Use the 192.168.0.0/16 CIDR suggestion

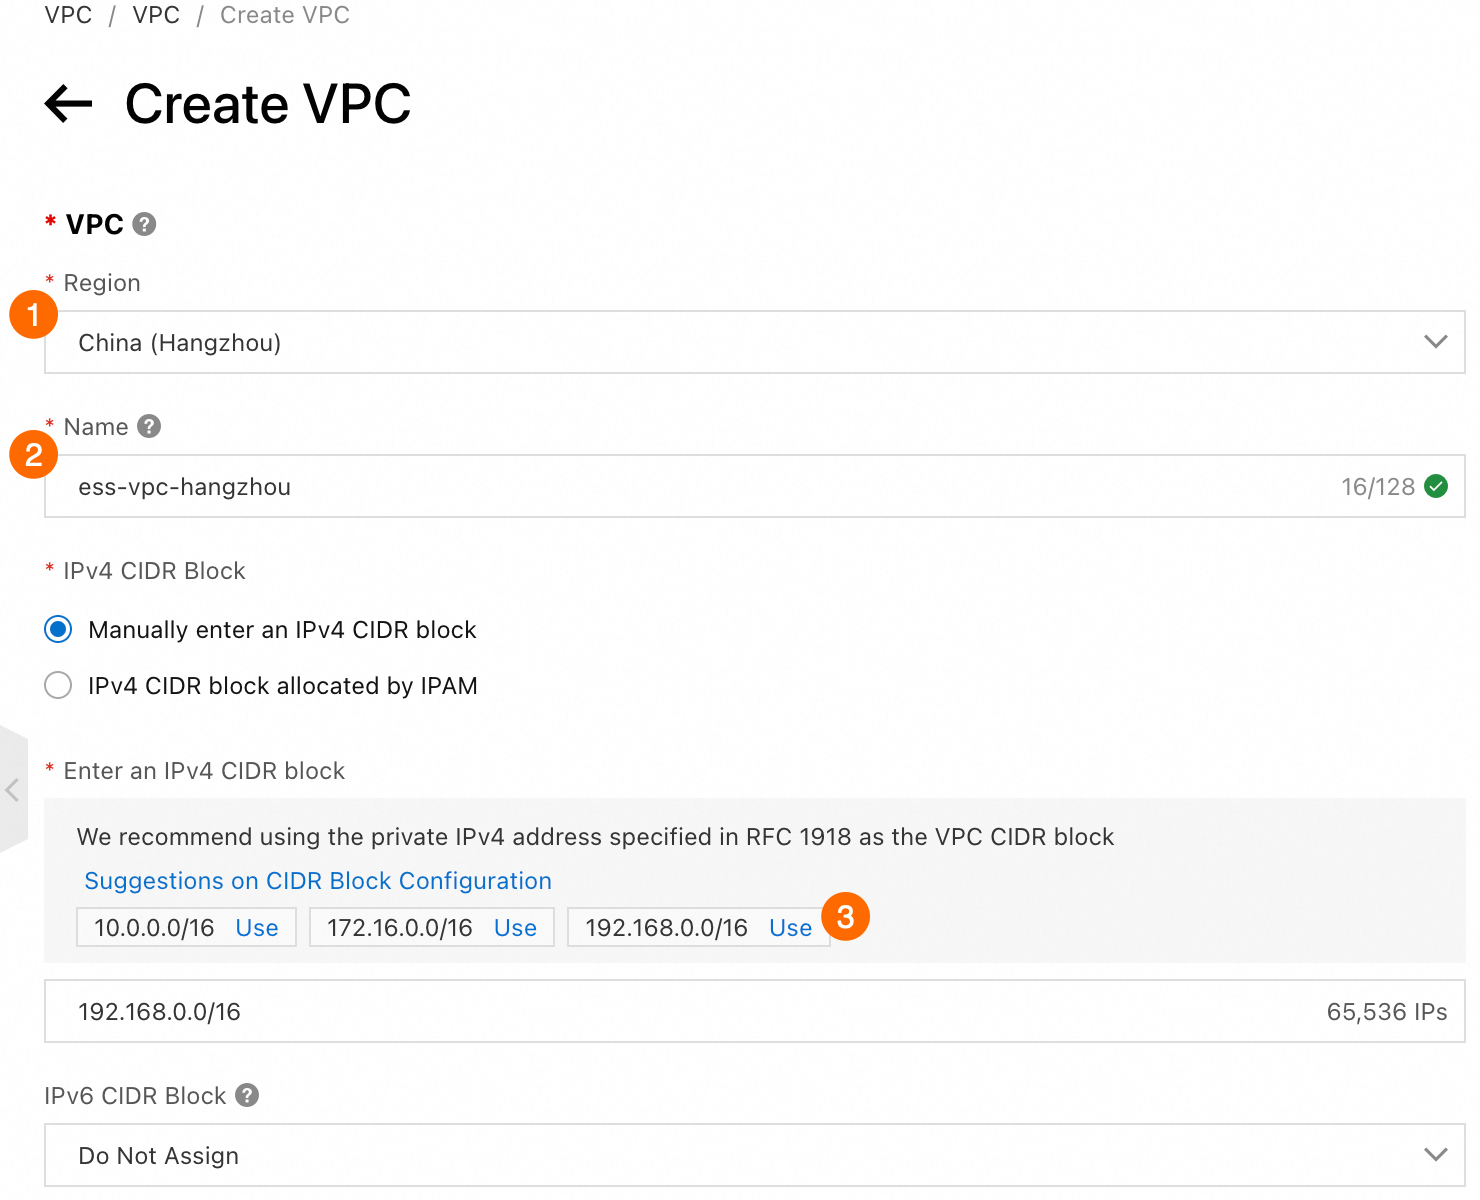tap(790, 928)
